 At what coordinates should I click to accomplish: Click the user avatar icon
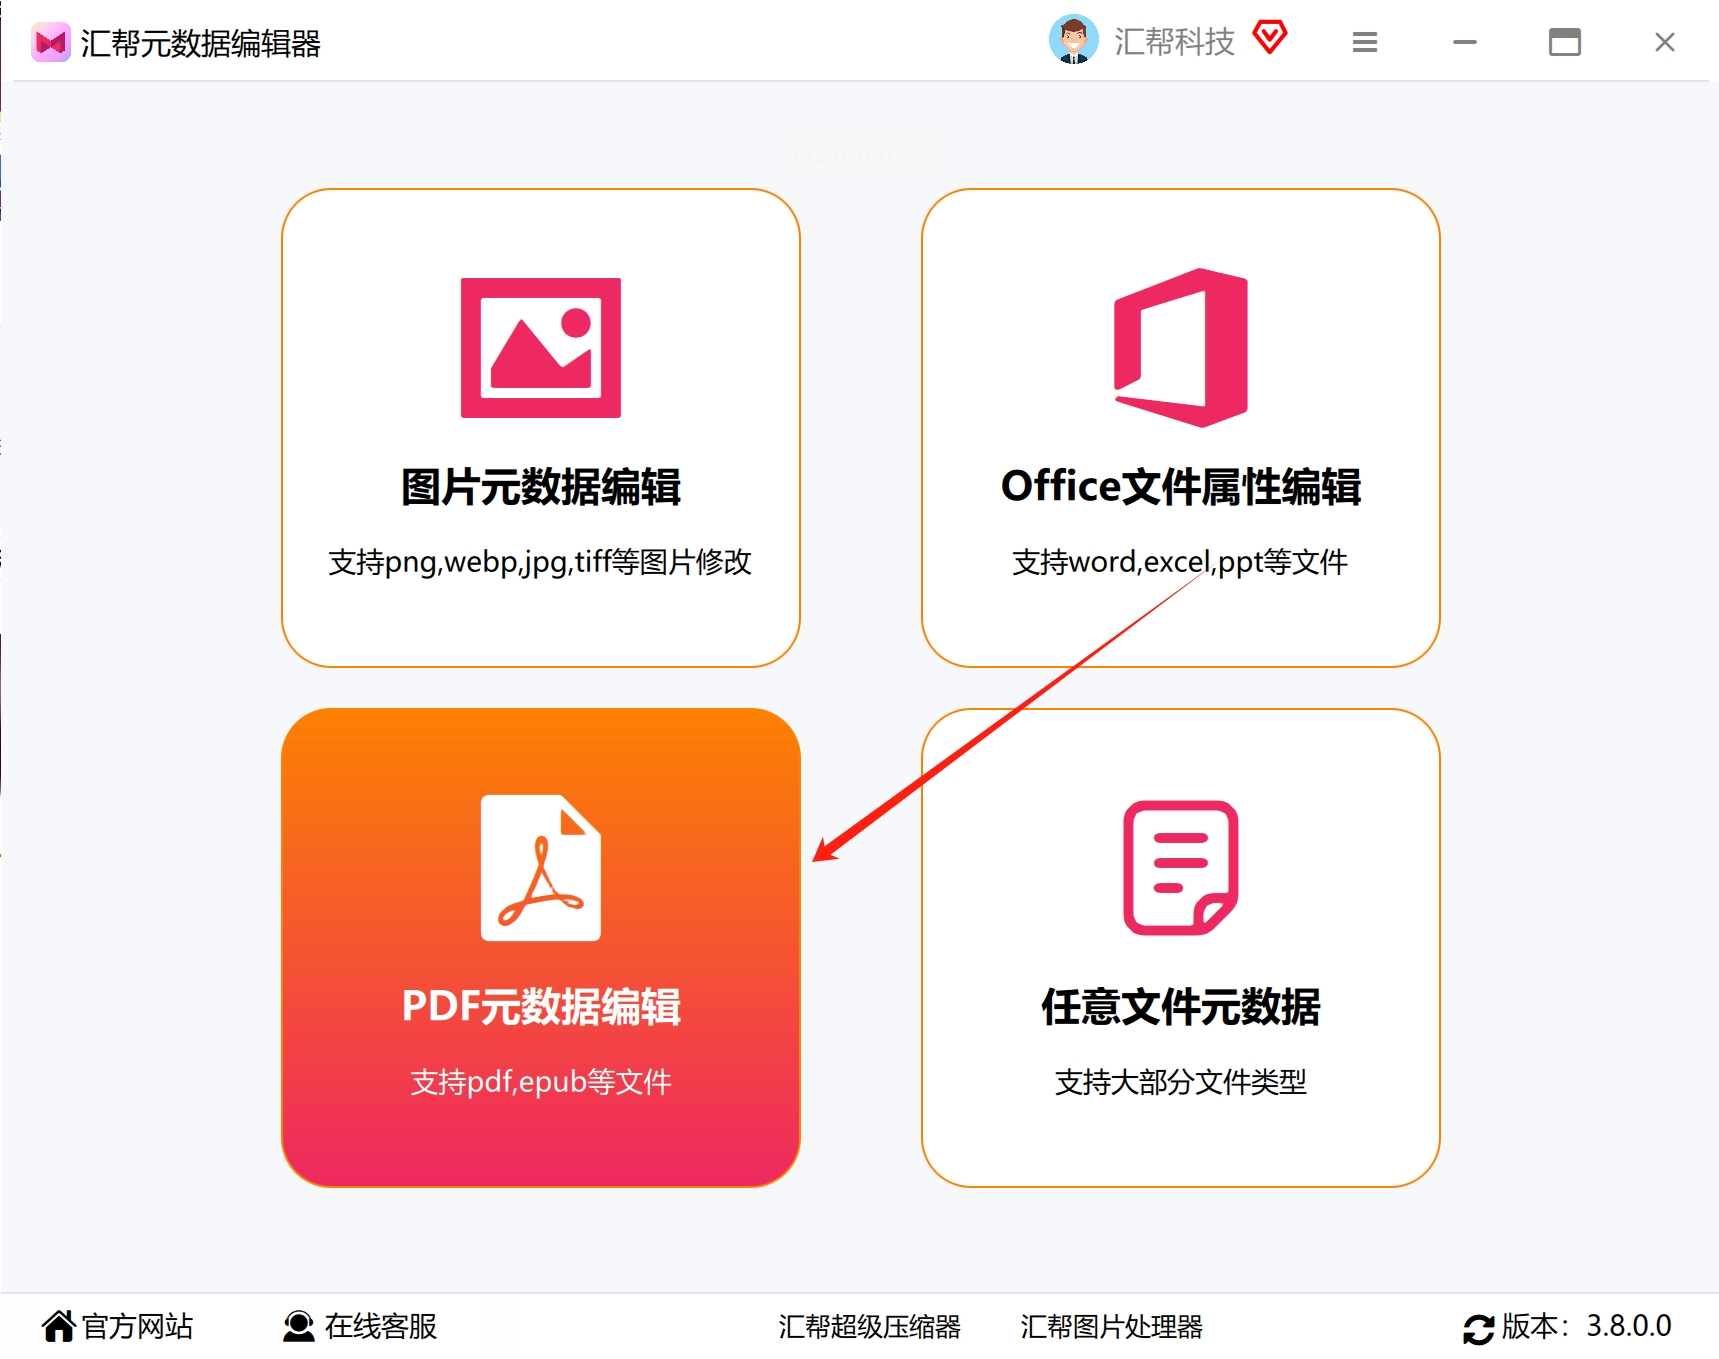(x=1073, y=40)
